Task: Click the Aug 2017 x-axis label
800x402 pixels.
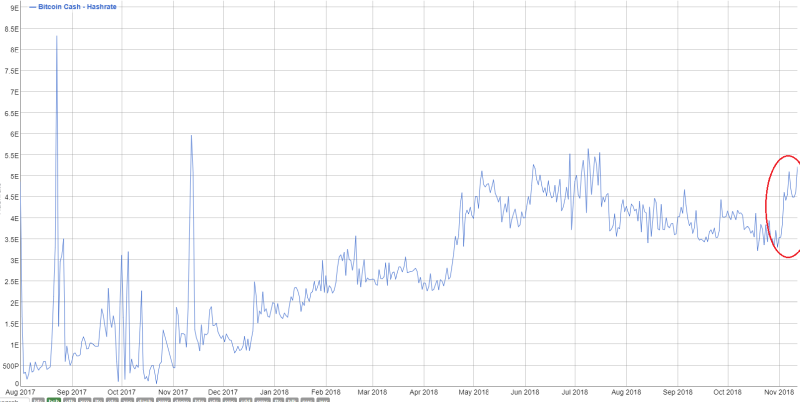Action: click(20, 391)
